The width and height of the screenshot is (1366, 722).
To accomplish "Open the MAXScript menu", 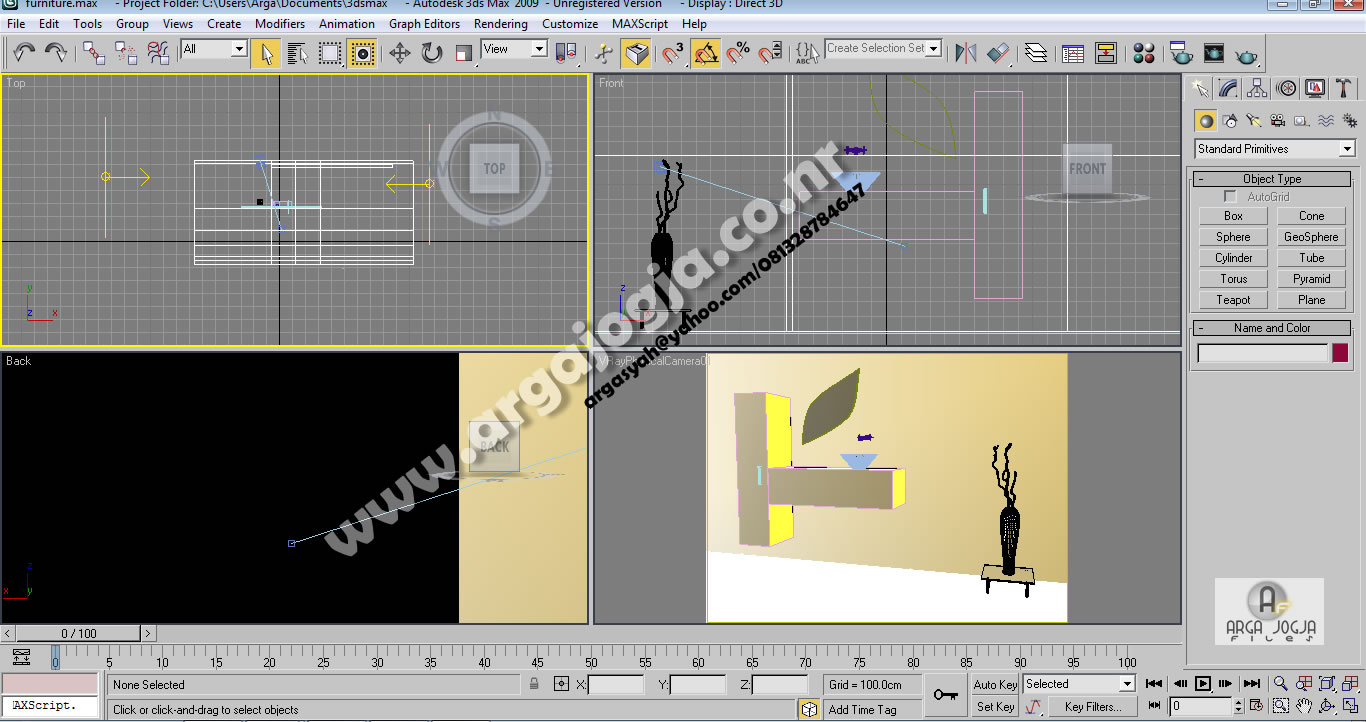I will (641, 23).
